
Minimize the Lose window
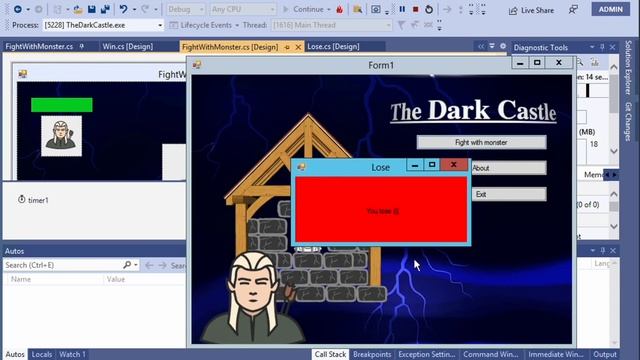point(415,165)
